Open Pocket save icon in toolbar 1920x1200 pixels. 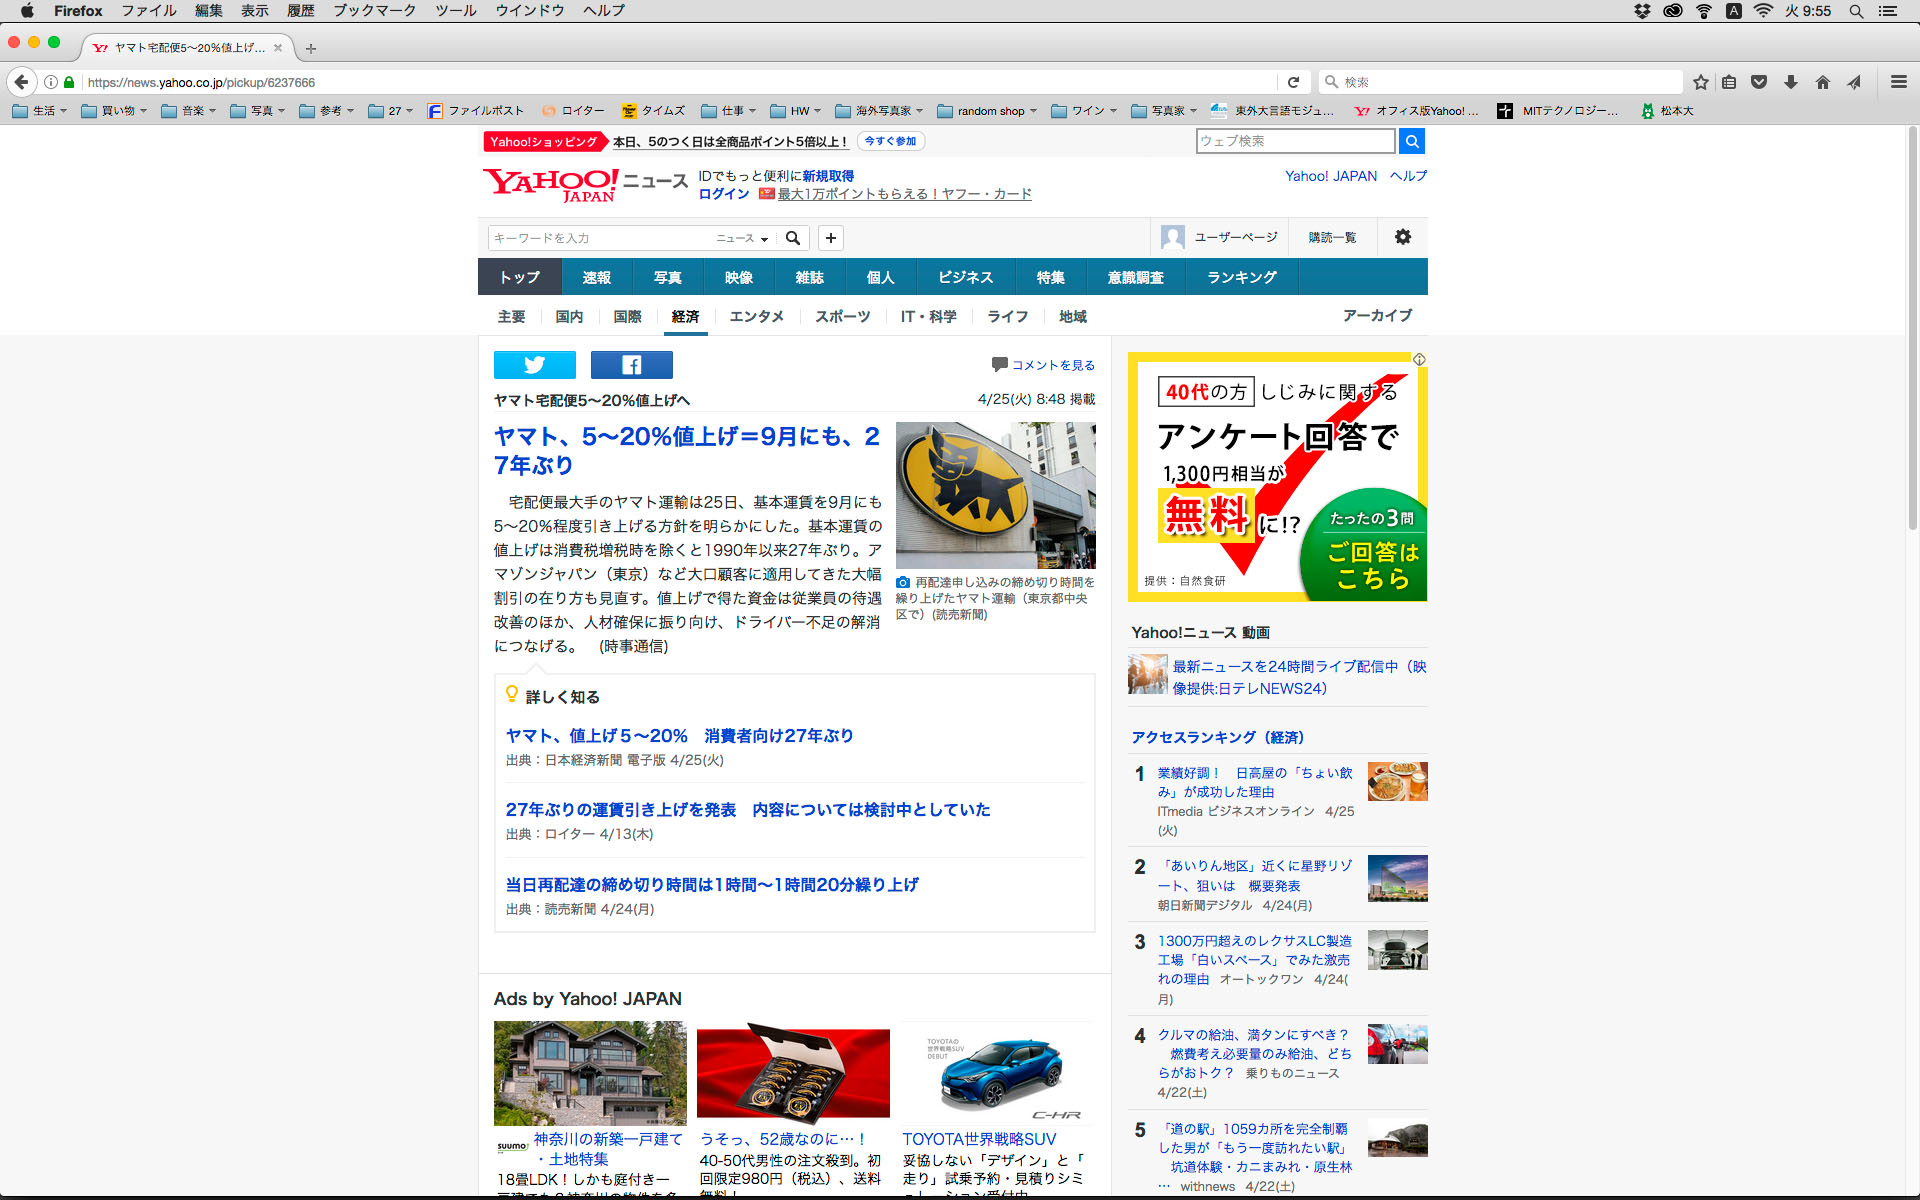click(1759, 82)
